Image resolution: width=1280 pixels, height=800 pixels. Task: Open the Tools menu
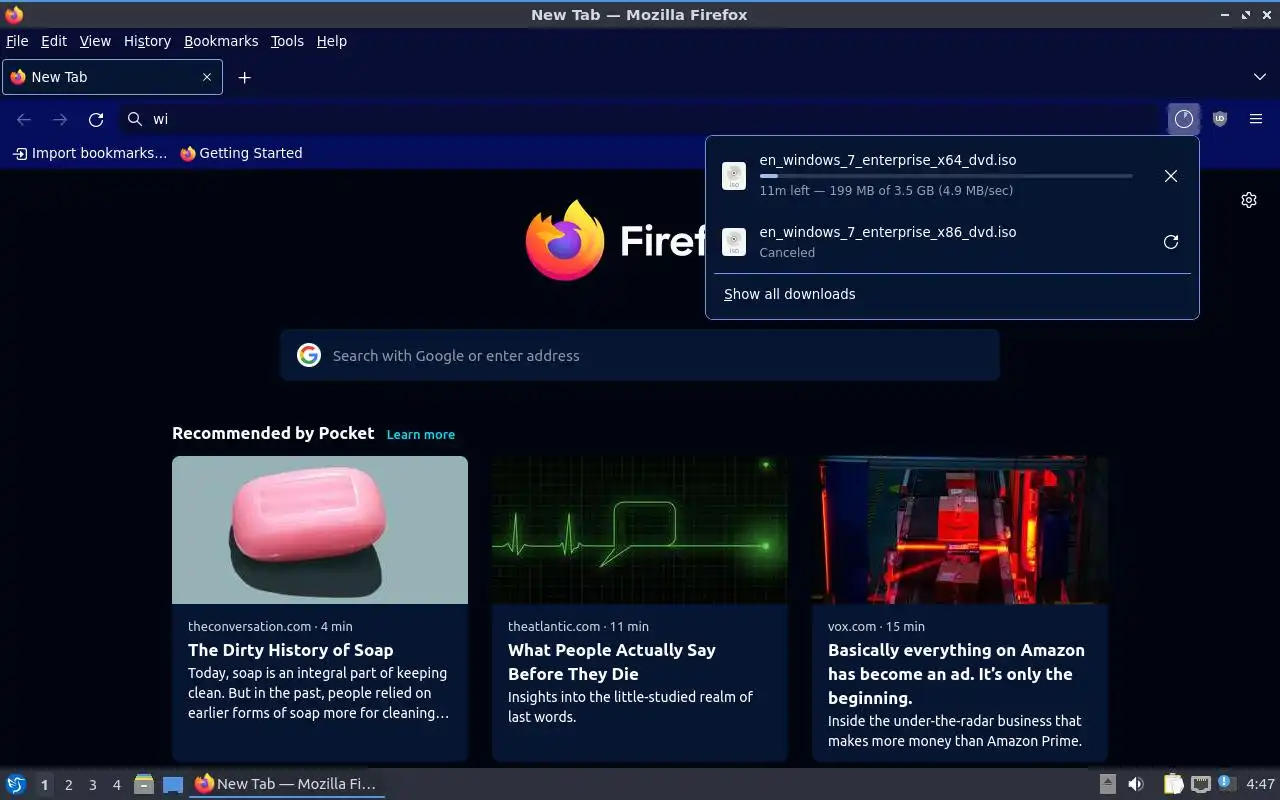(287, 41)
